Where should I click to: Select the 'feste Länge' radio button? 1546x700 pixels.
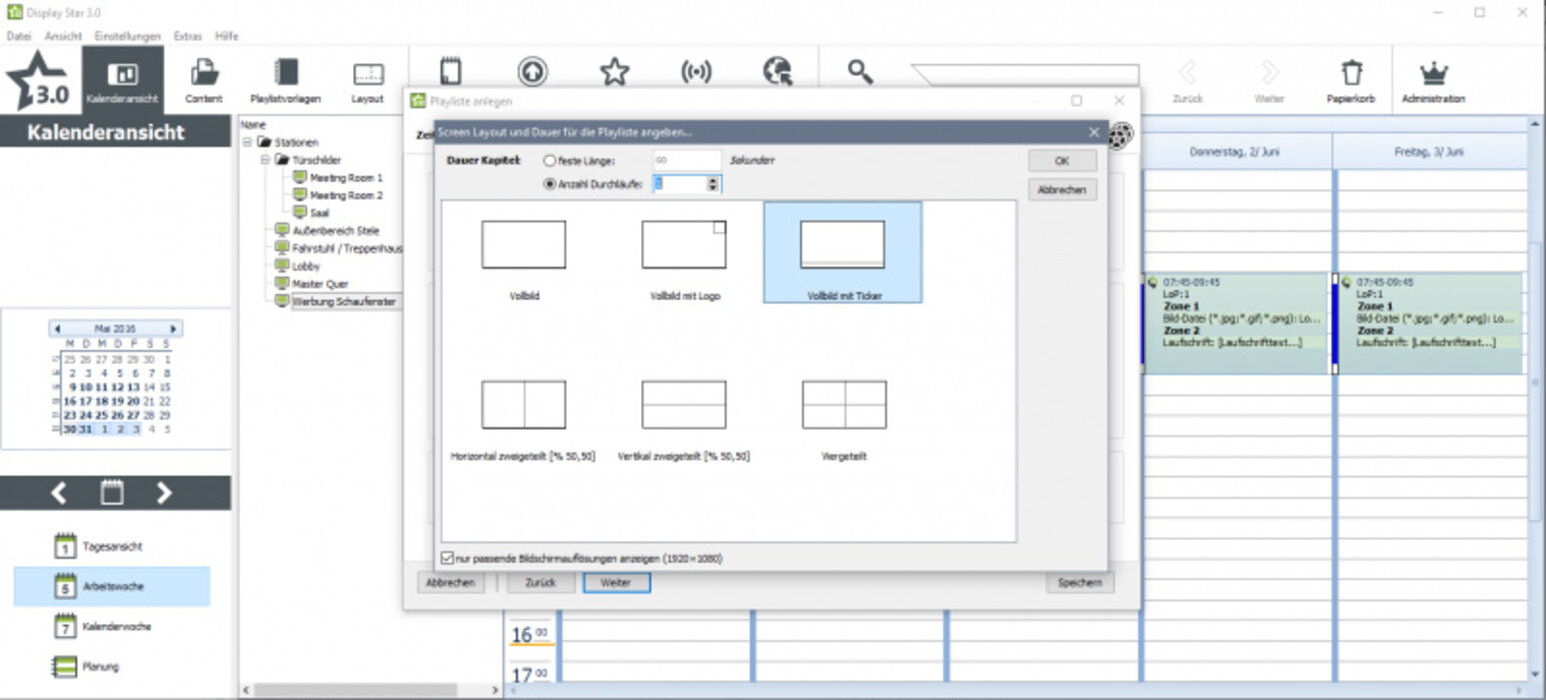(x=549, y=161)
